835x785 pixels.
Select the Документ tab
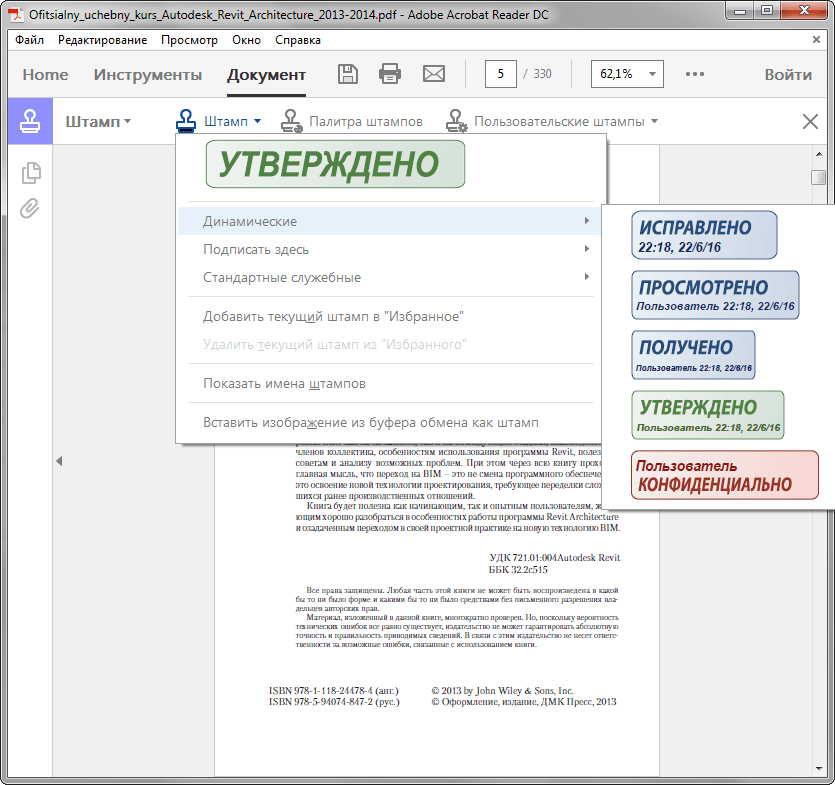tap(266, 75)
